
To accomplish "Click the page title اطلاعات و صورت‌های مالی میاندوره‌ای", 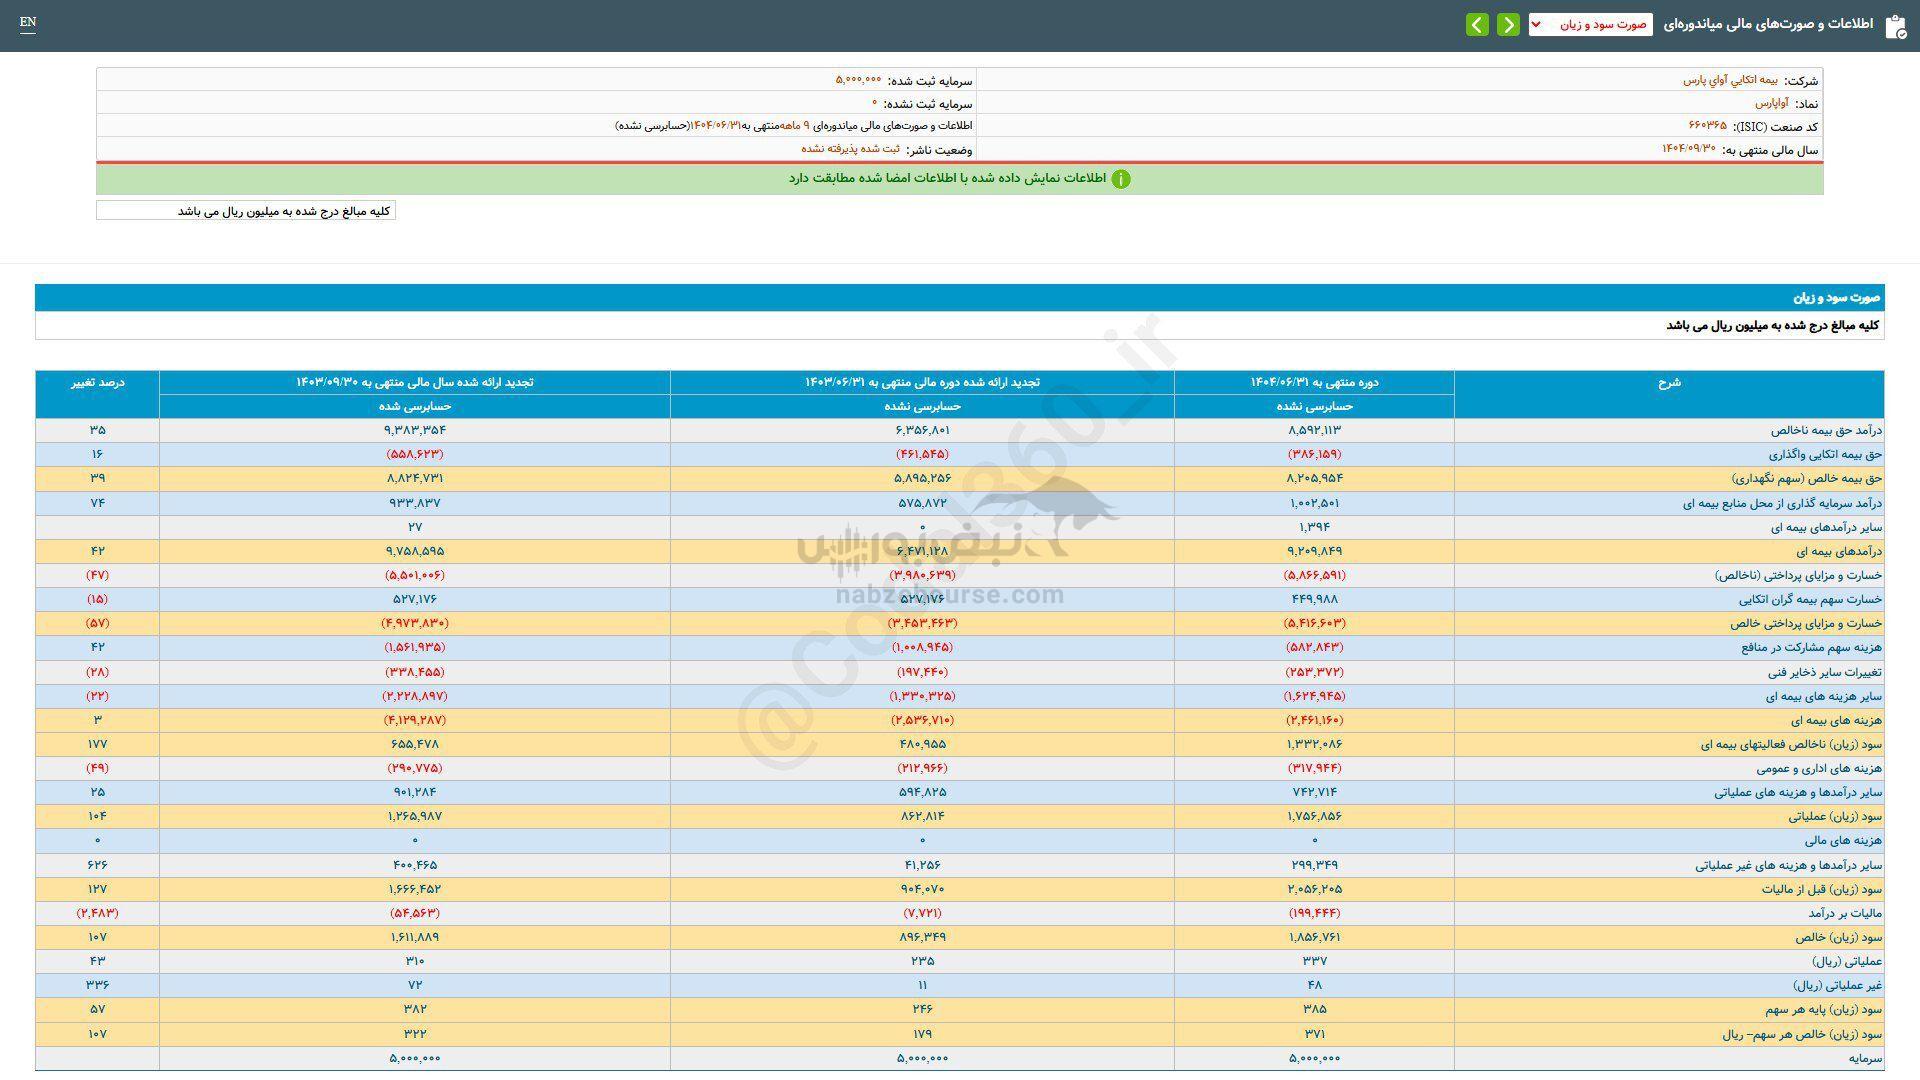I will coord(1768,25).
